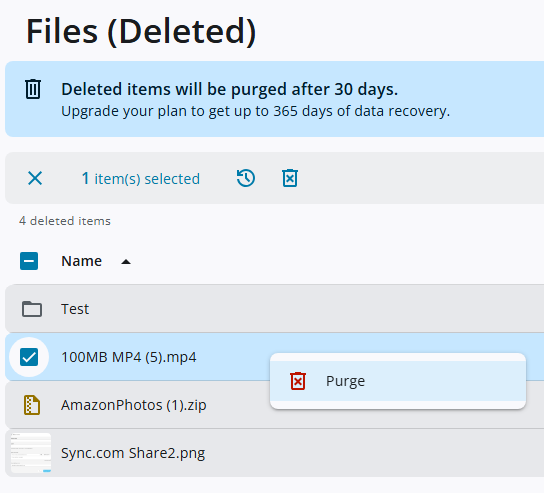Click the Sync.com Share2.png thumbnail preview
544x493 pixels.
[31, 453]
